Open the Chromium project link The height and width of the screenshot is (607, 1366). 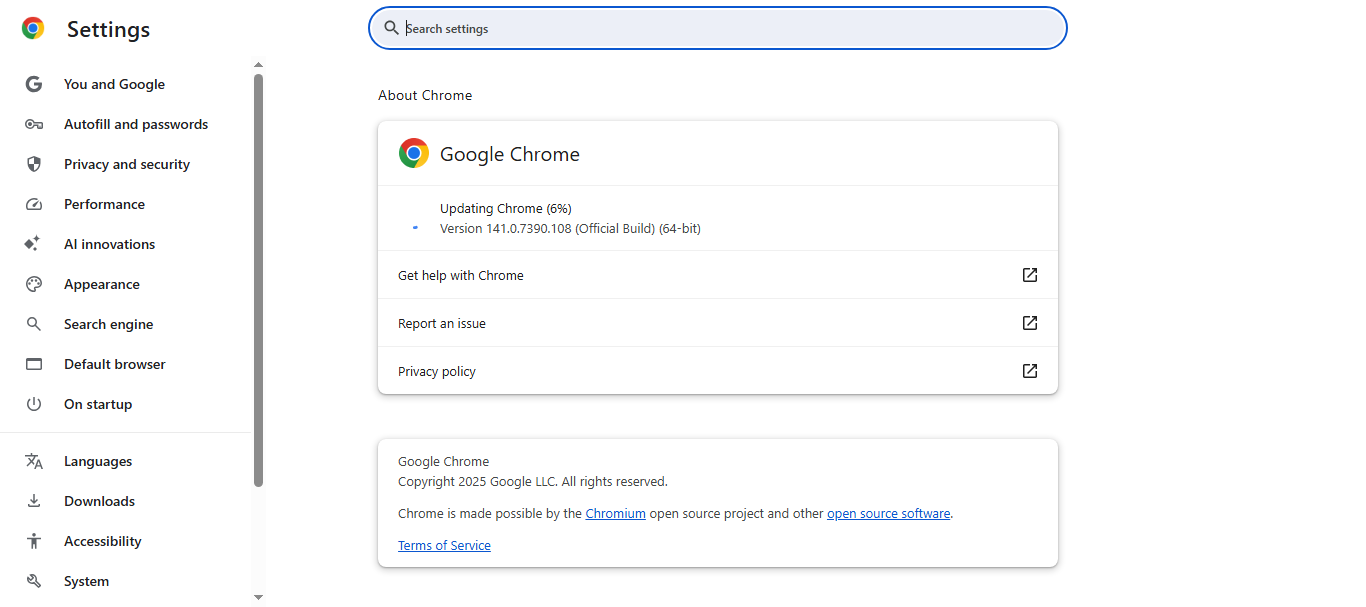tap(615, 513)
